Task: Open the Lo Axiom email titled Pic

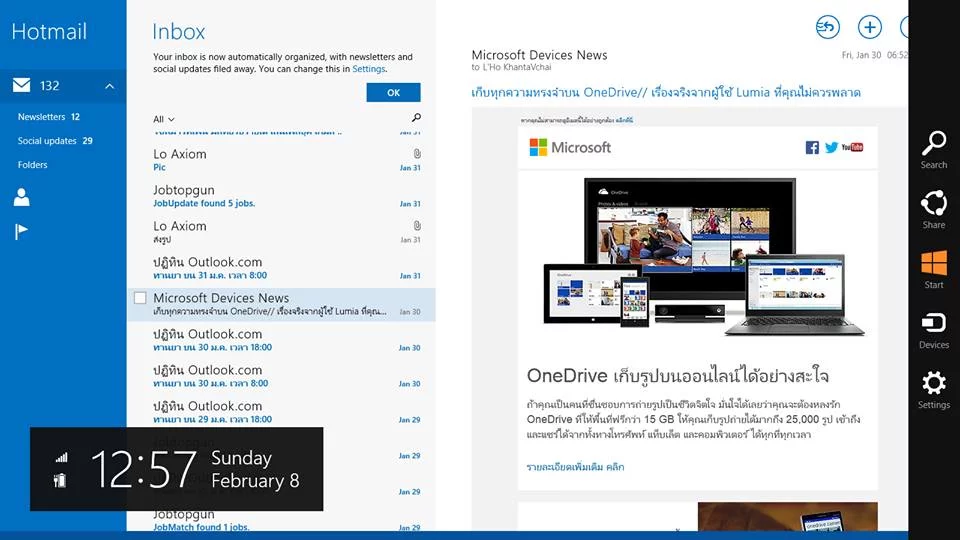Action: pyautogui.click(x=282, y=160)
